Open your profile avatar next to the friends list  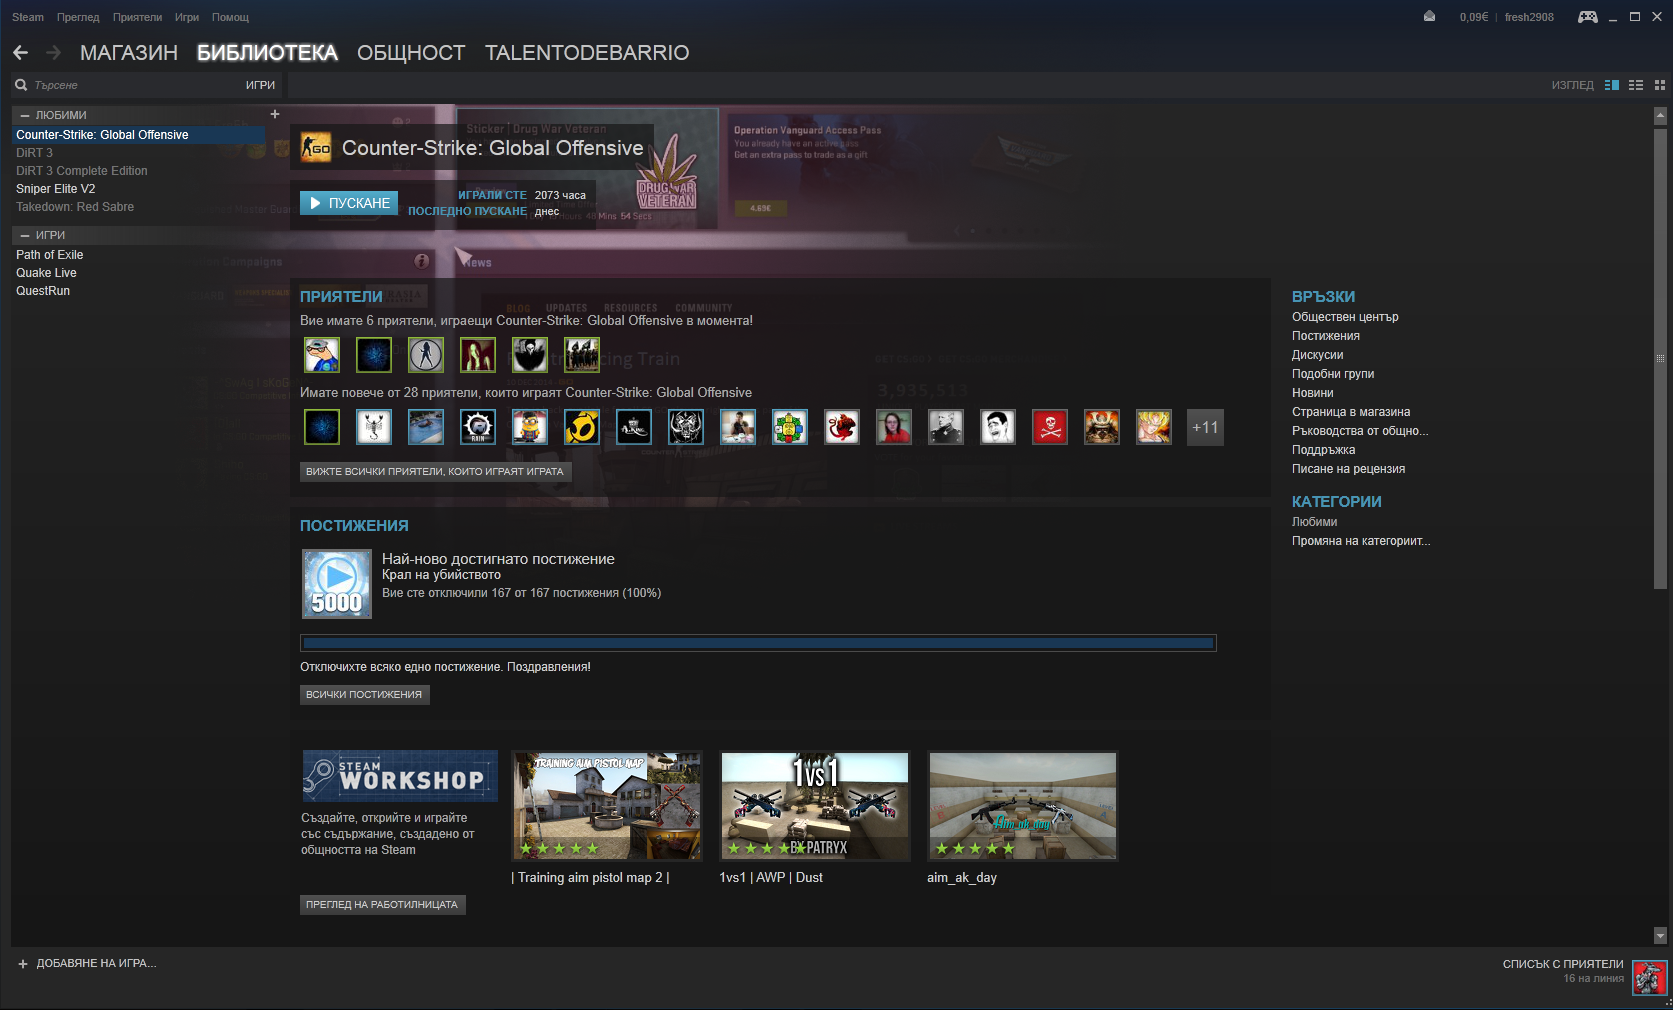click(1649, 977)
